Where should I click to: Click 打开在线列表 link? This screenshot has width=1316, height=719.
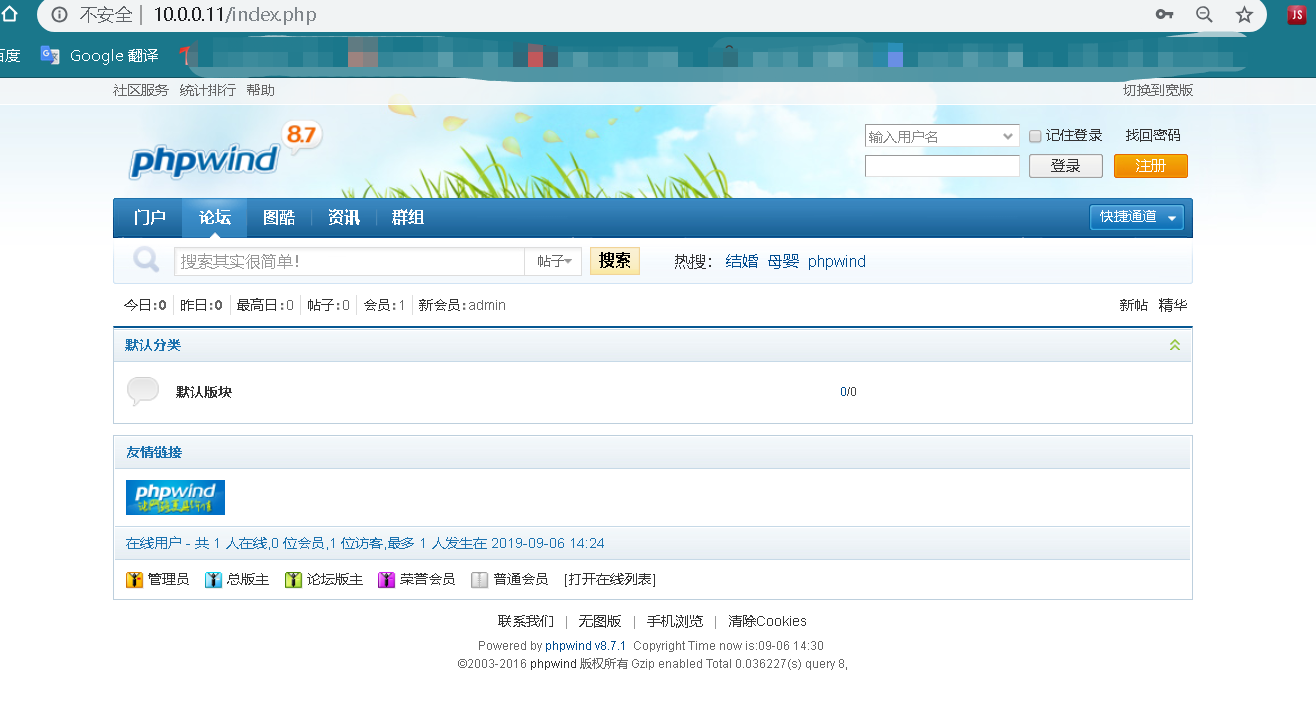(x=610, y=580)
